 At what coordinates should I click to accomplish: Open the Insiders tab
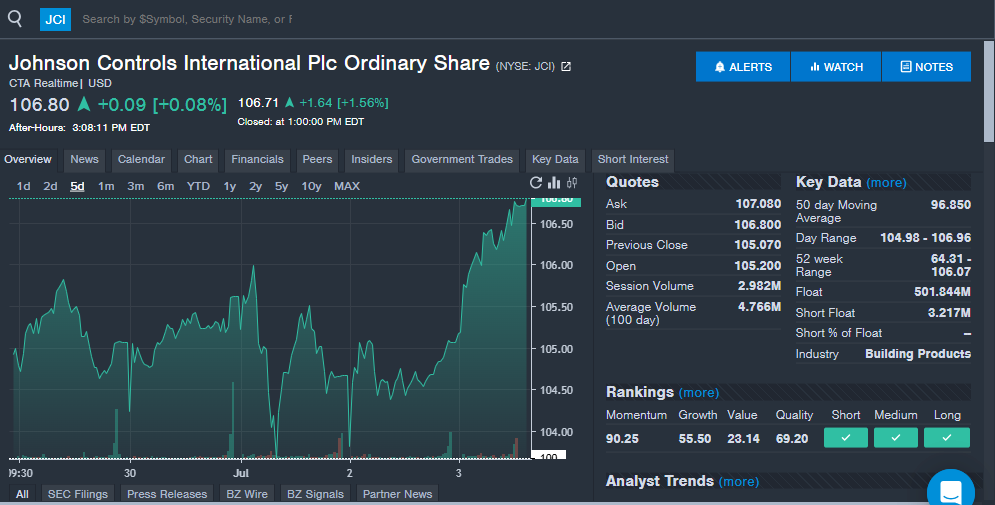(x=372, y=160)
